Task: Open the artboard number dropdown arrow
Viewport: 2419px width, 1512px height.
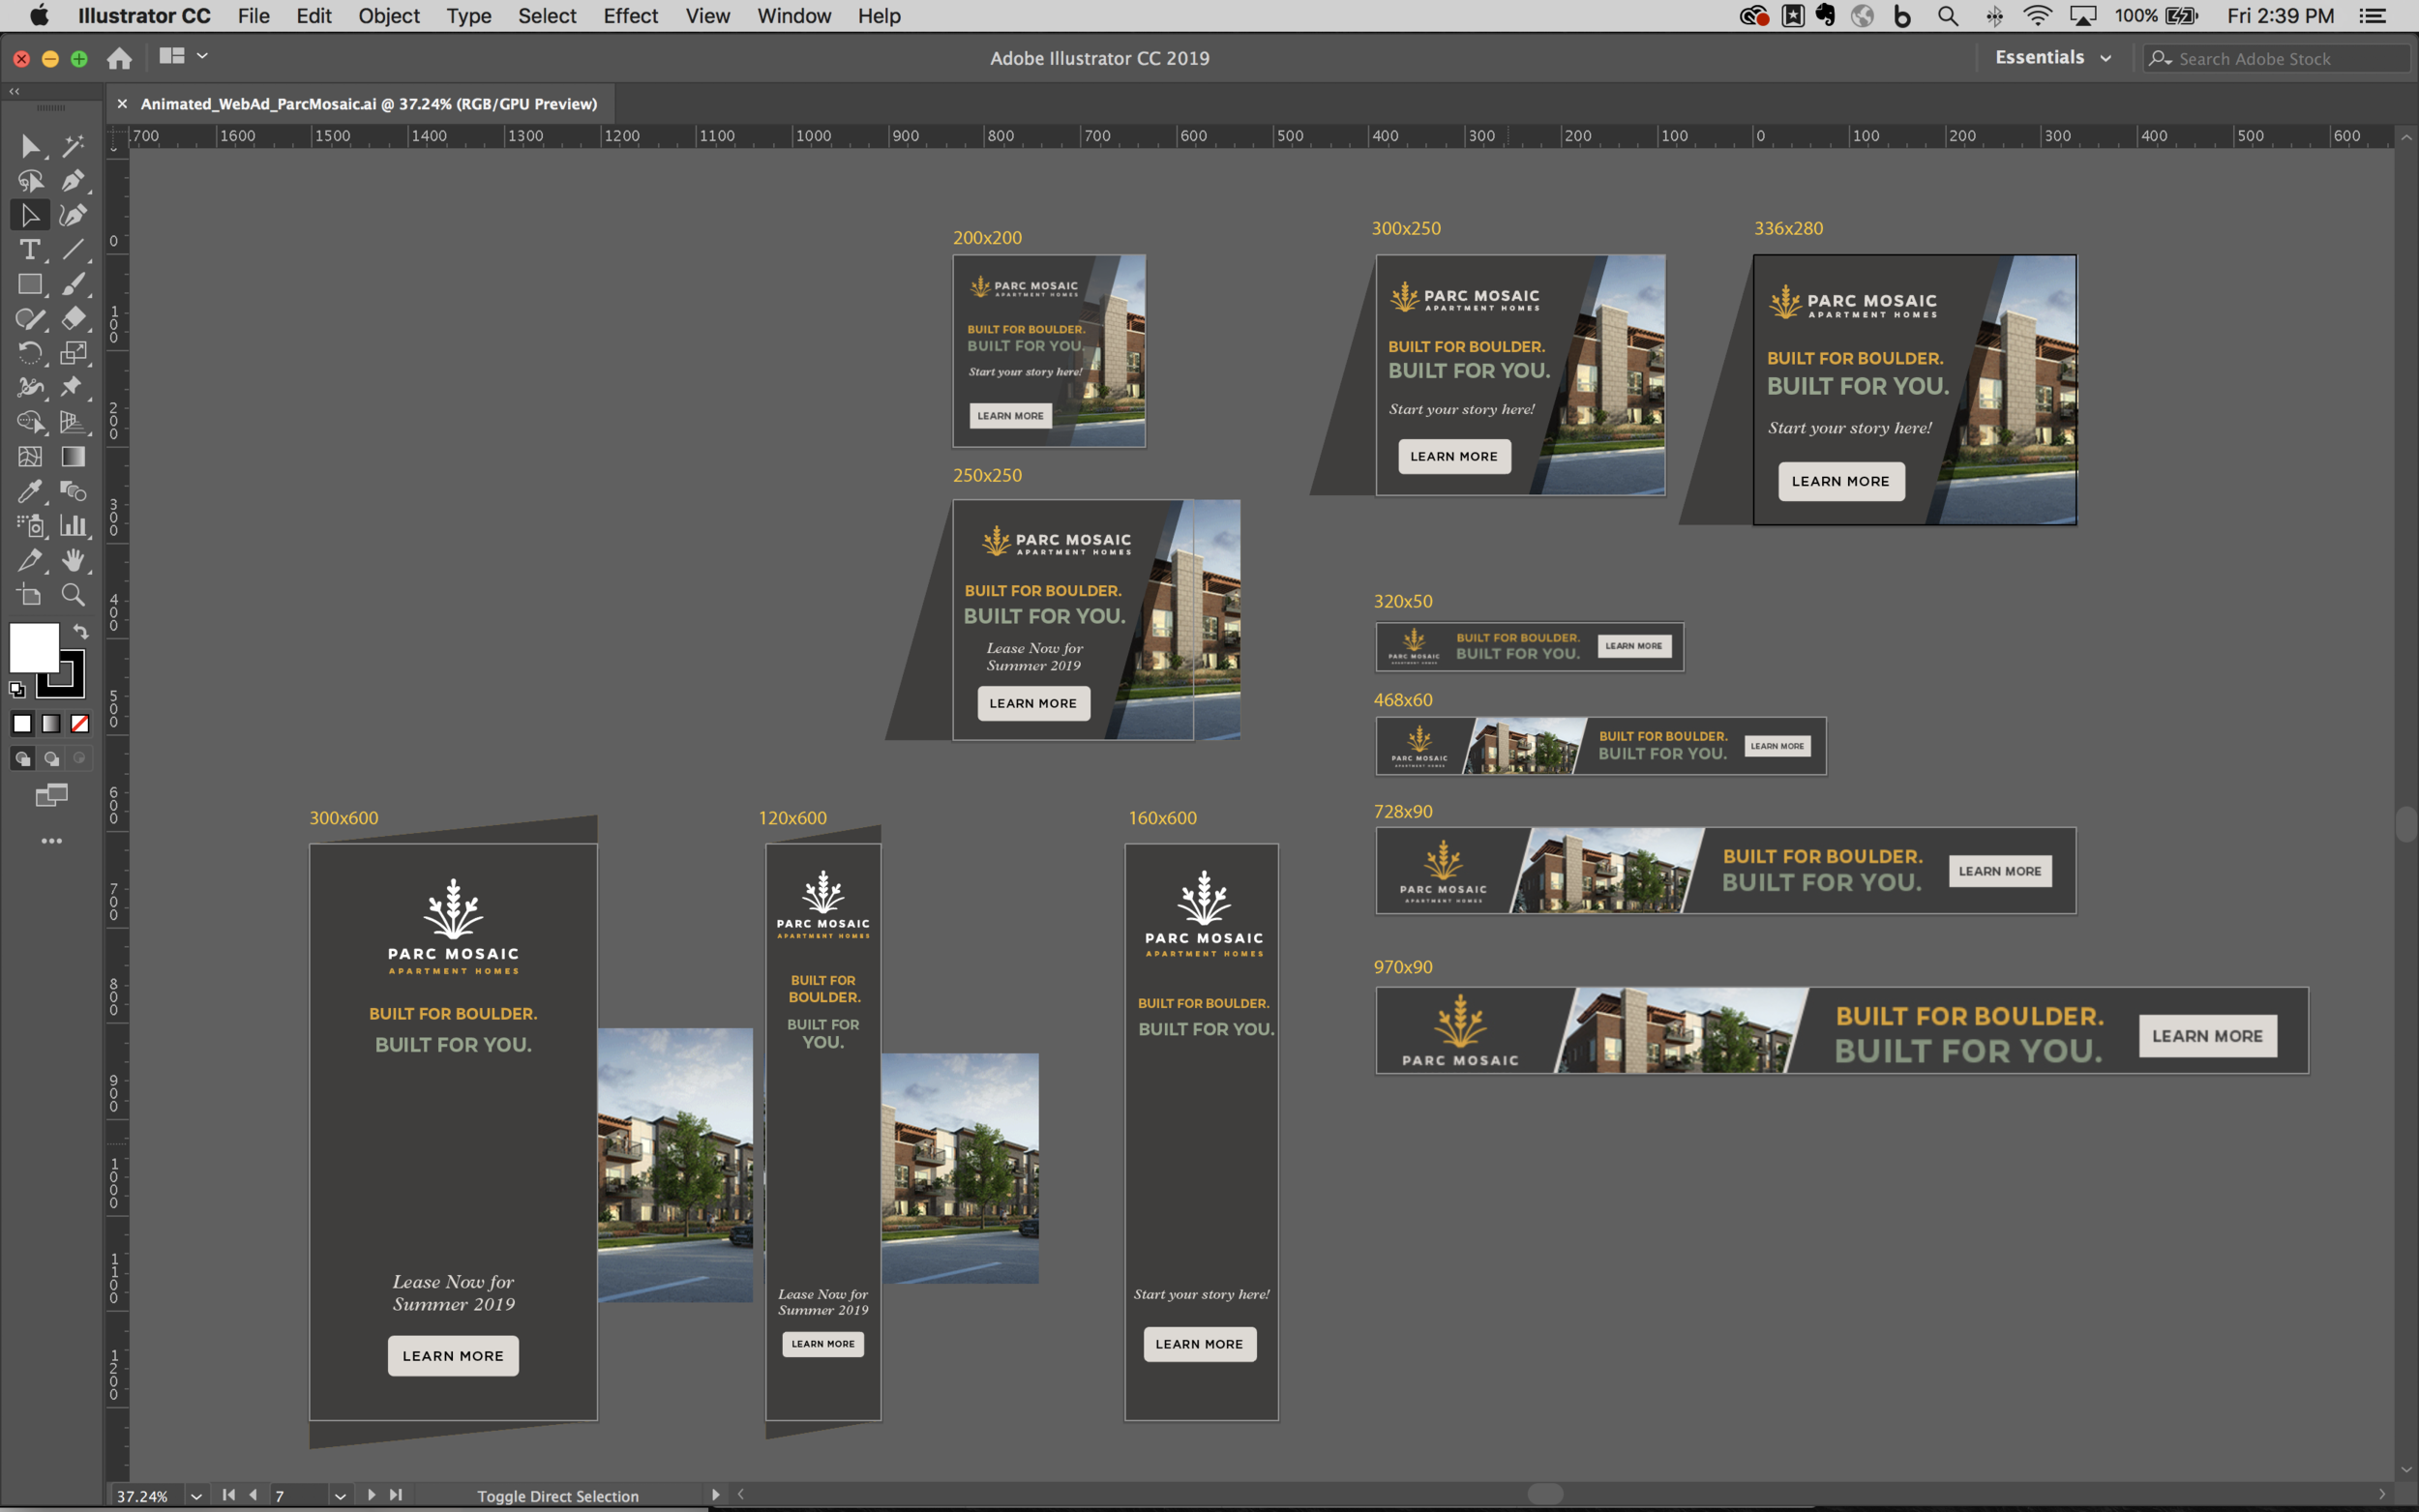Action: (340, 1496)
